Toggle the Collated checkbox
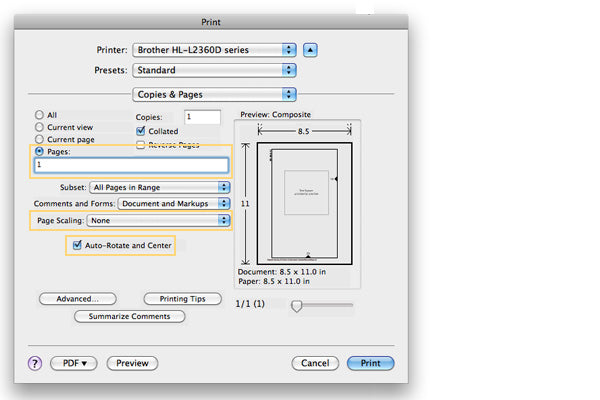The height and width of the screenshot is (400, 600). (141, 131)
